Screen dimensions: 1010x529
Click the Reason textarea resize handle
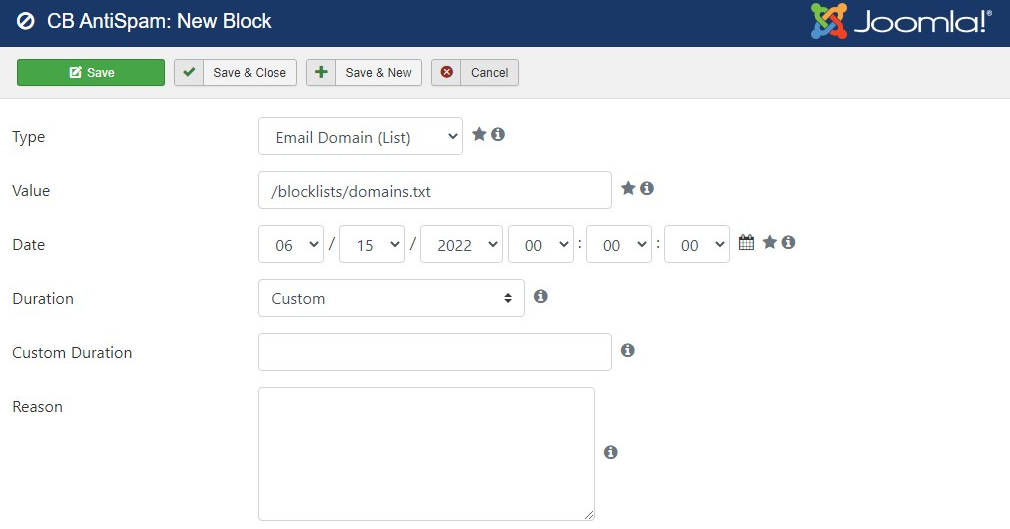[x=589, y=514]
